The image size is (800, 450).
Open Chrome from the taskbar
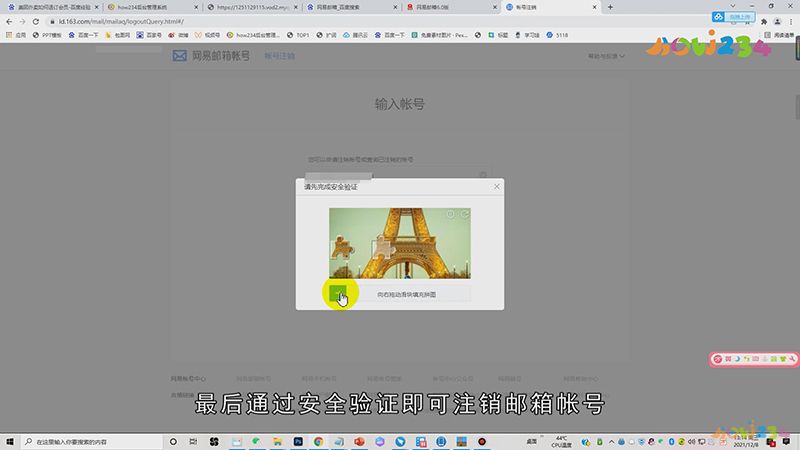(318, 441)
